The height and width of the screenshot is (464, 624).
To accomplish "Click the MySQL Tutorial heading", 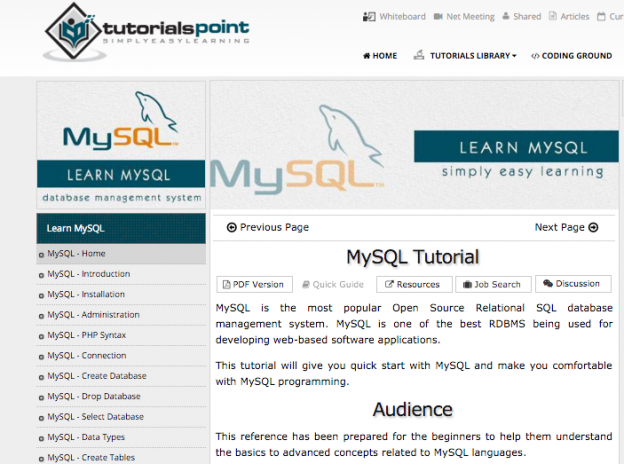I will click(413, 257).
